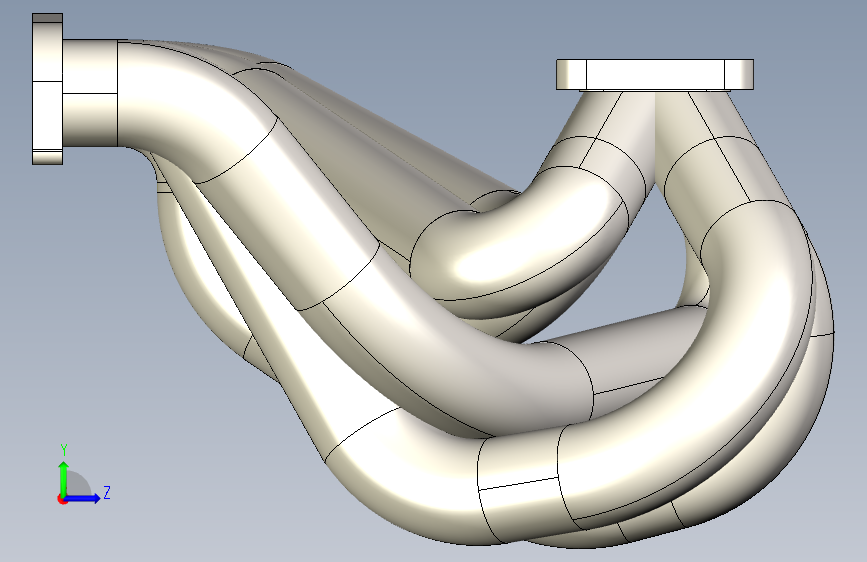Click the red X axis dot at triad origin
This screenshot has width=867, height=562.
[62, 499]
